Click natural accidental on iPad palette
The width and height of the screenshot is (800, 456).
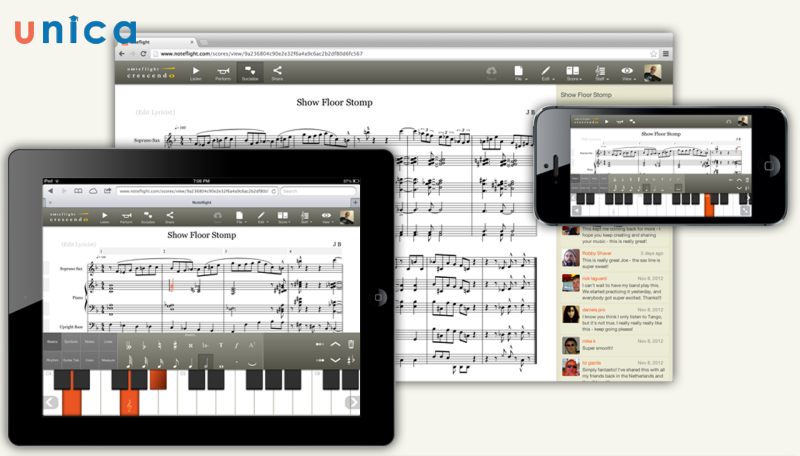(x=160, y=346)
